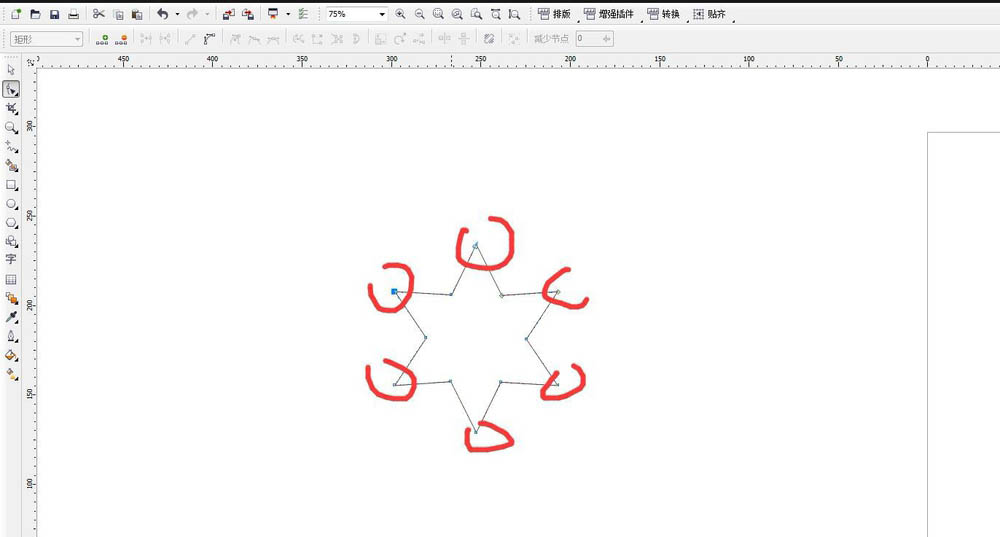Select the Polygon tool

[x=11, y=223]
